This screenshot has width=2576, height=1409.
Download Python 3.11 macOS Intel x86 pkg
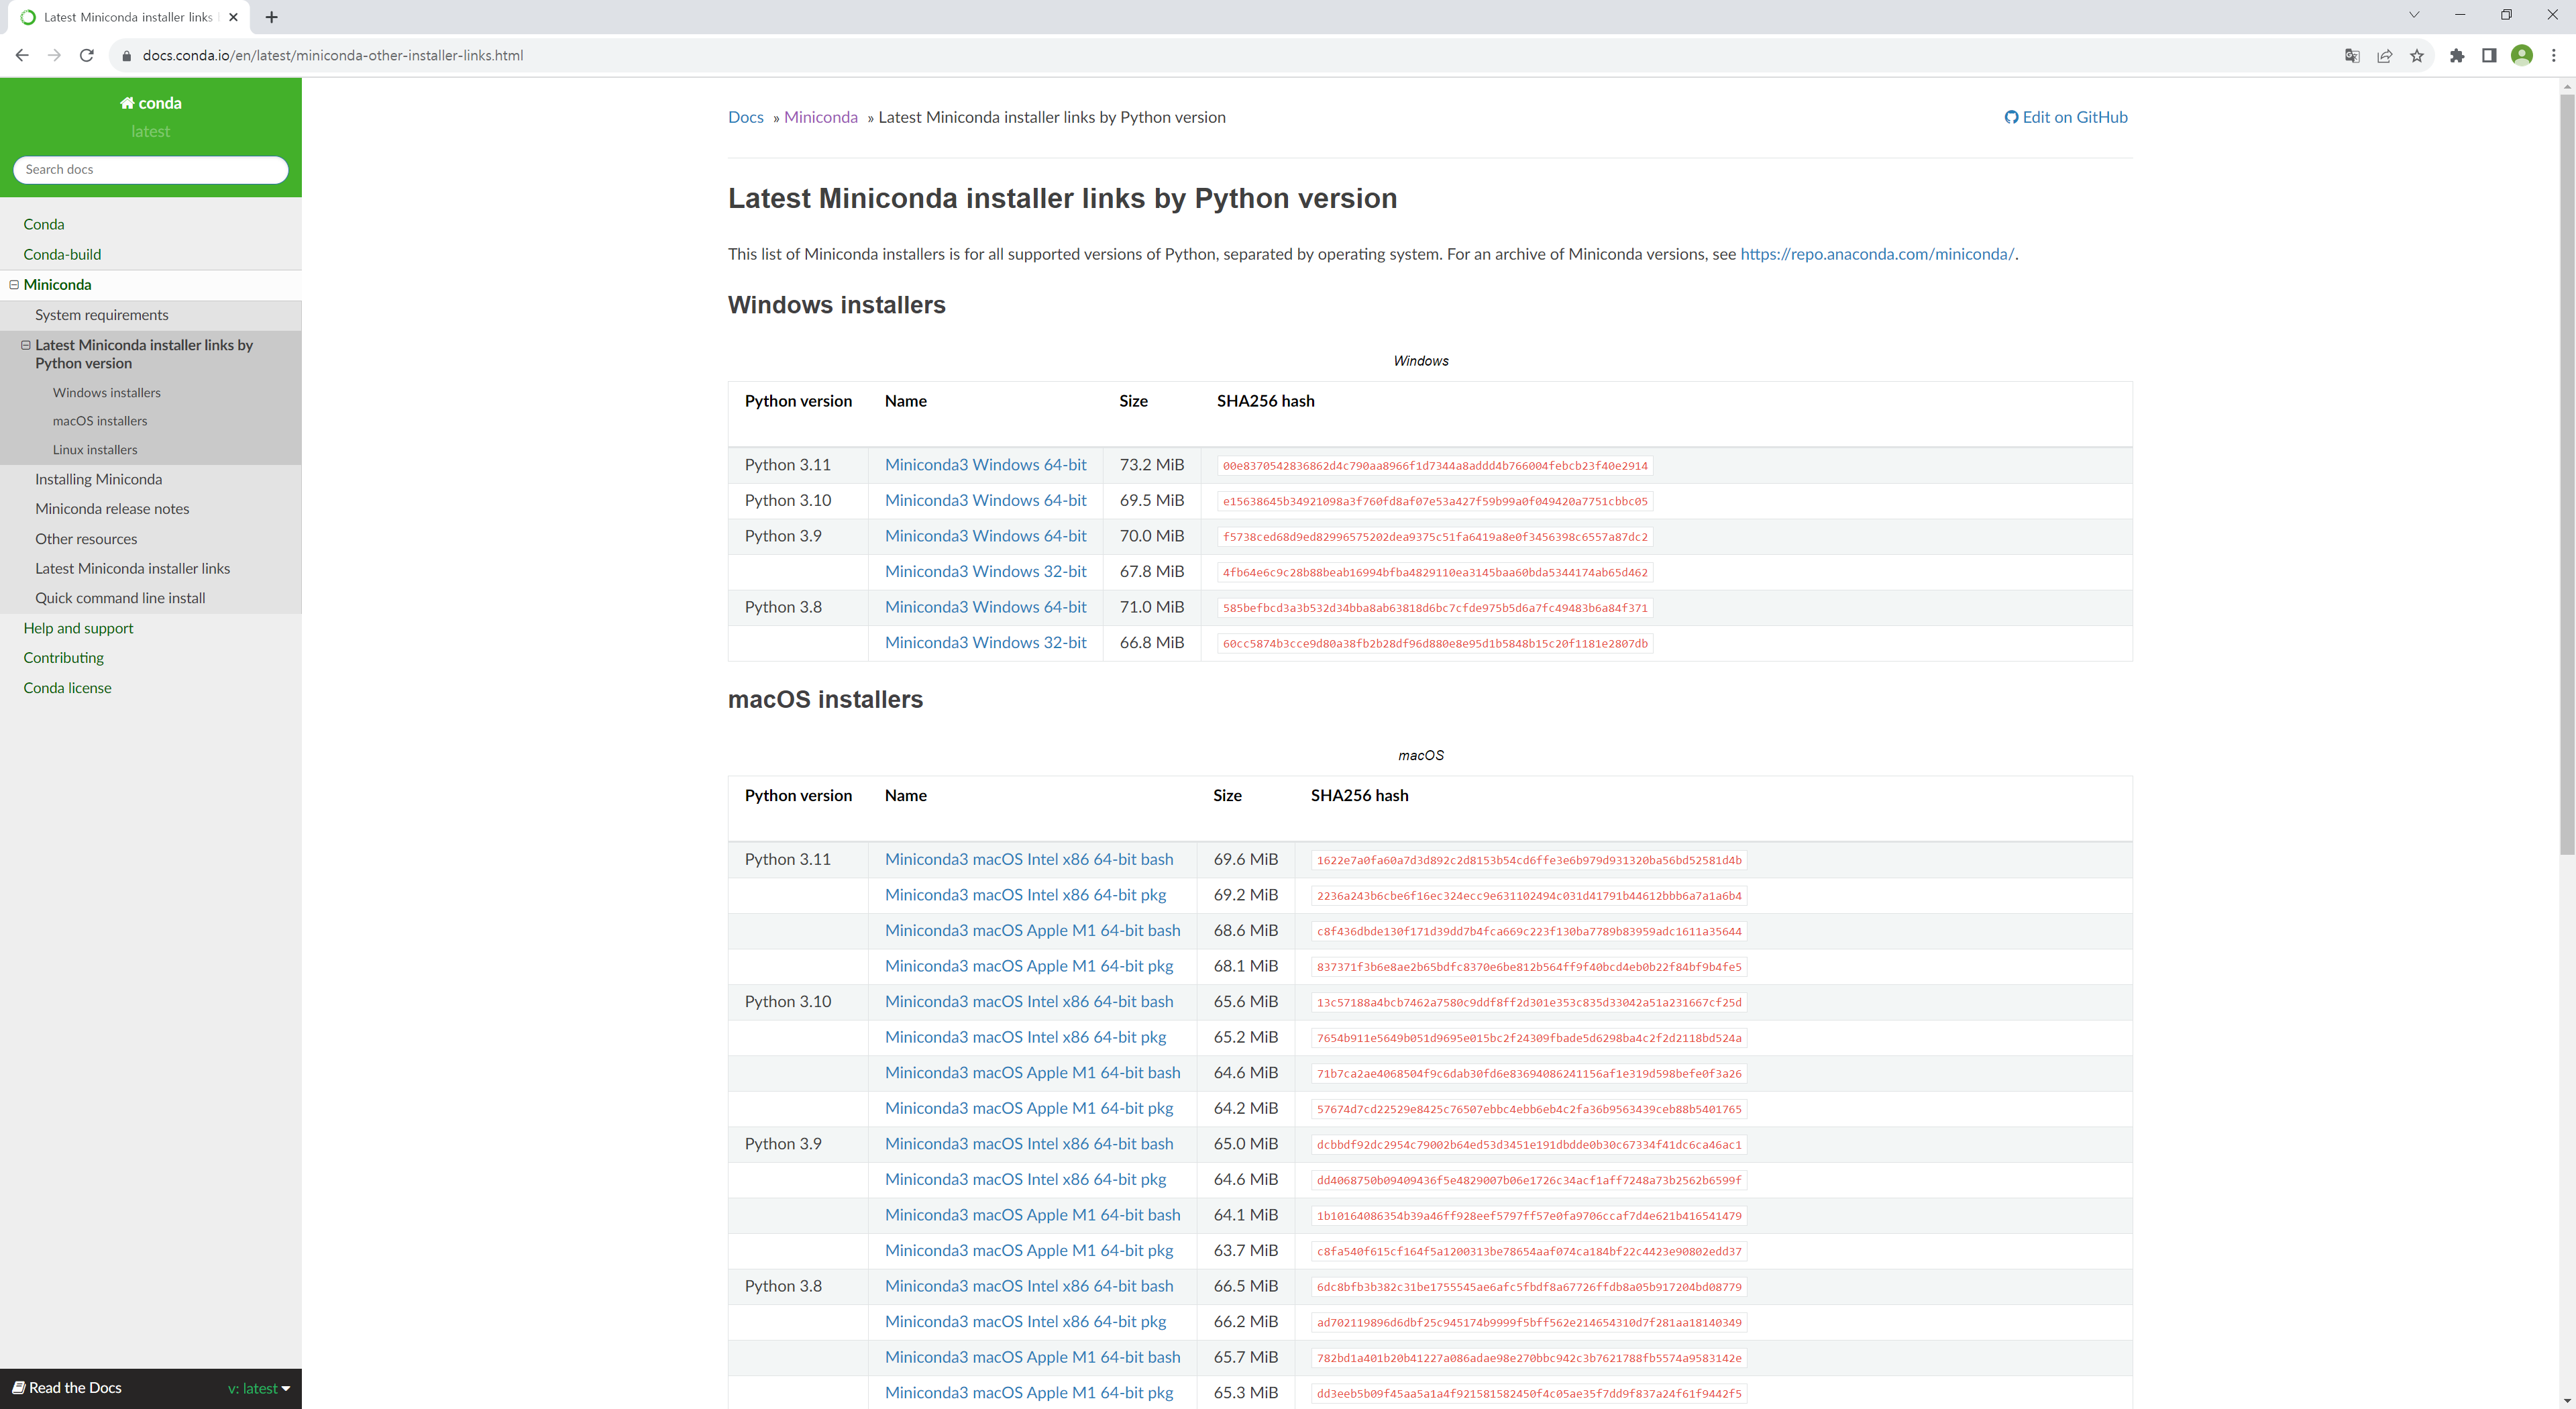click(x=1026, y=895)
